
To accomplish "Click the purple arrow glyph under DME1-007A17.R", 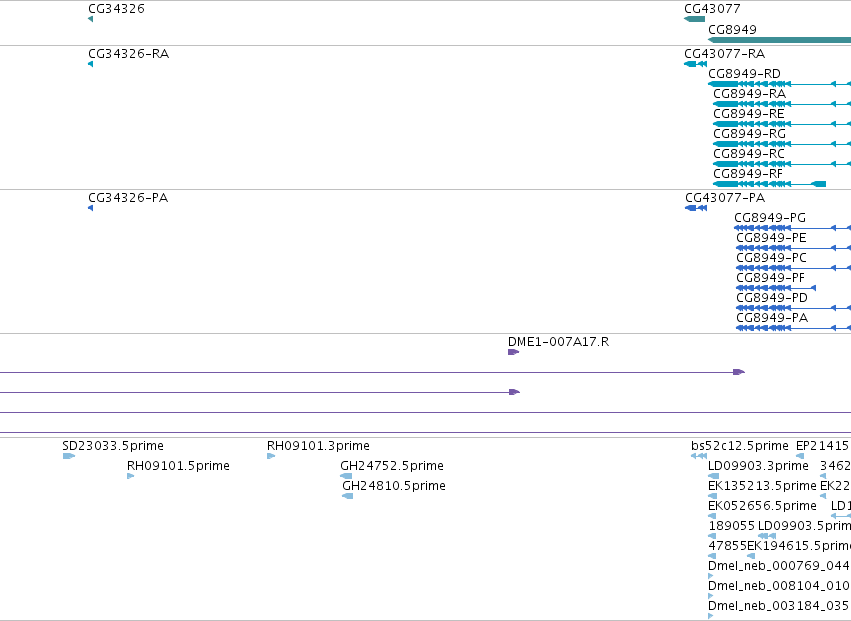I will 513,352.
